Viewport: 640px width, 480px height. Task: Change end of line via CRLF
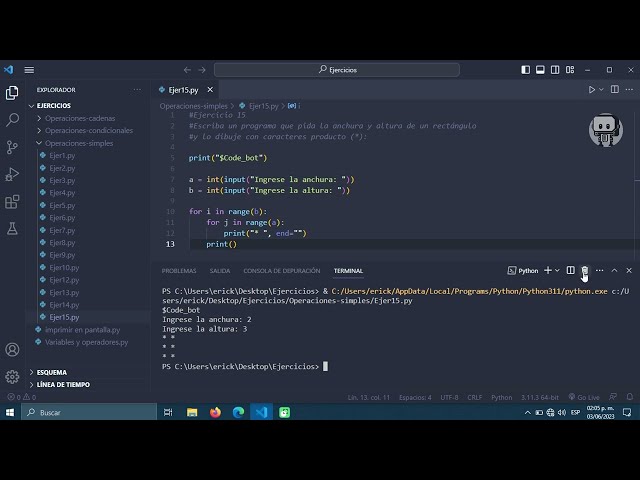click(474, 397)
